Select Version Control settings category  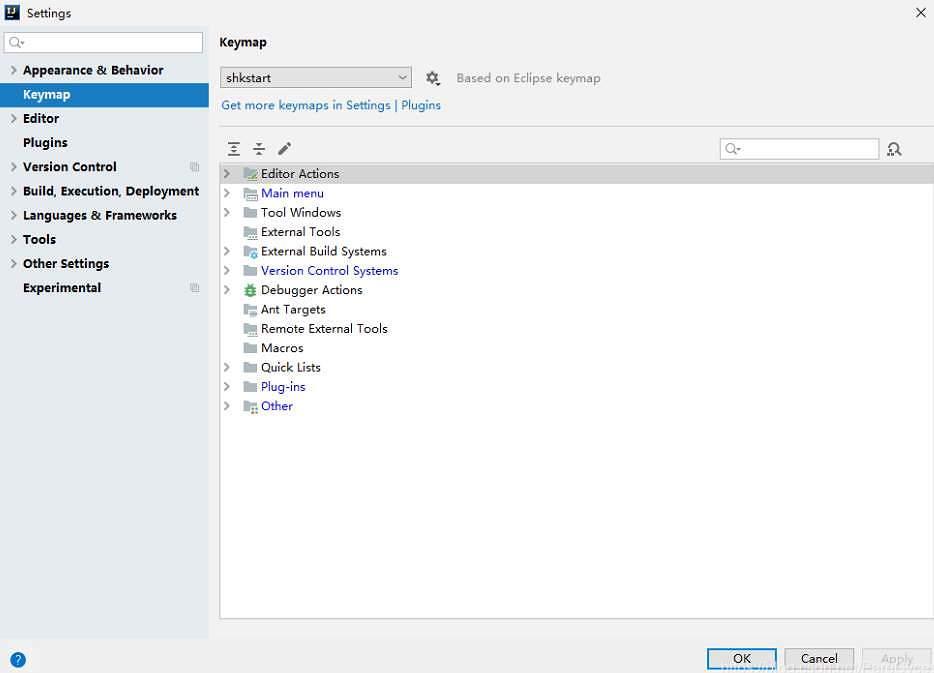click(104, 167)
